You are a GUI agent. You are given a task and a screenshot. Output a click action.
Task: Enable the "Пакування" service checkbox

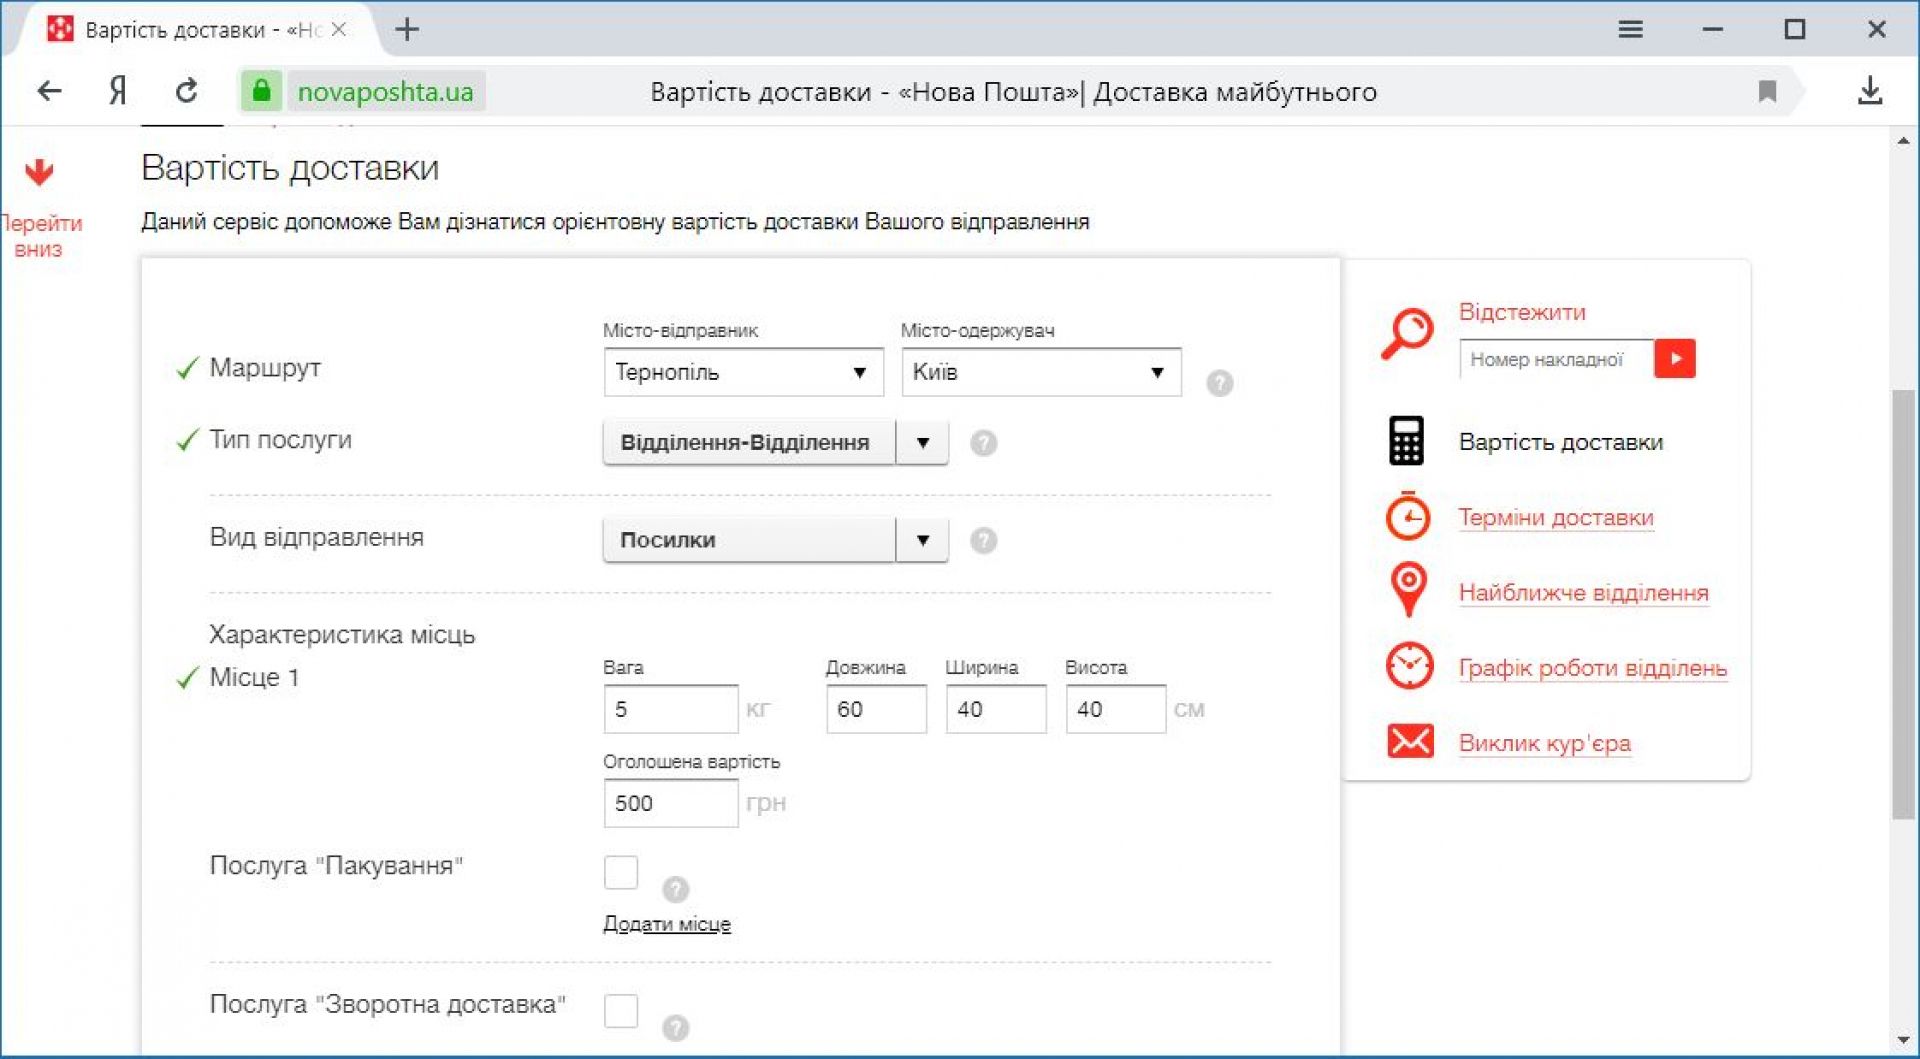click(621, 872)
